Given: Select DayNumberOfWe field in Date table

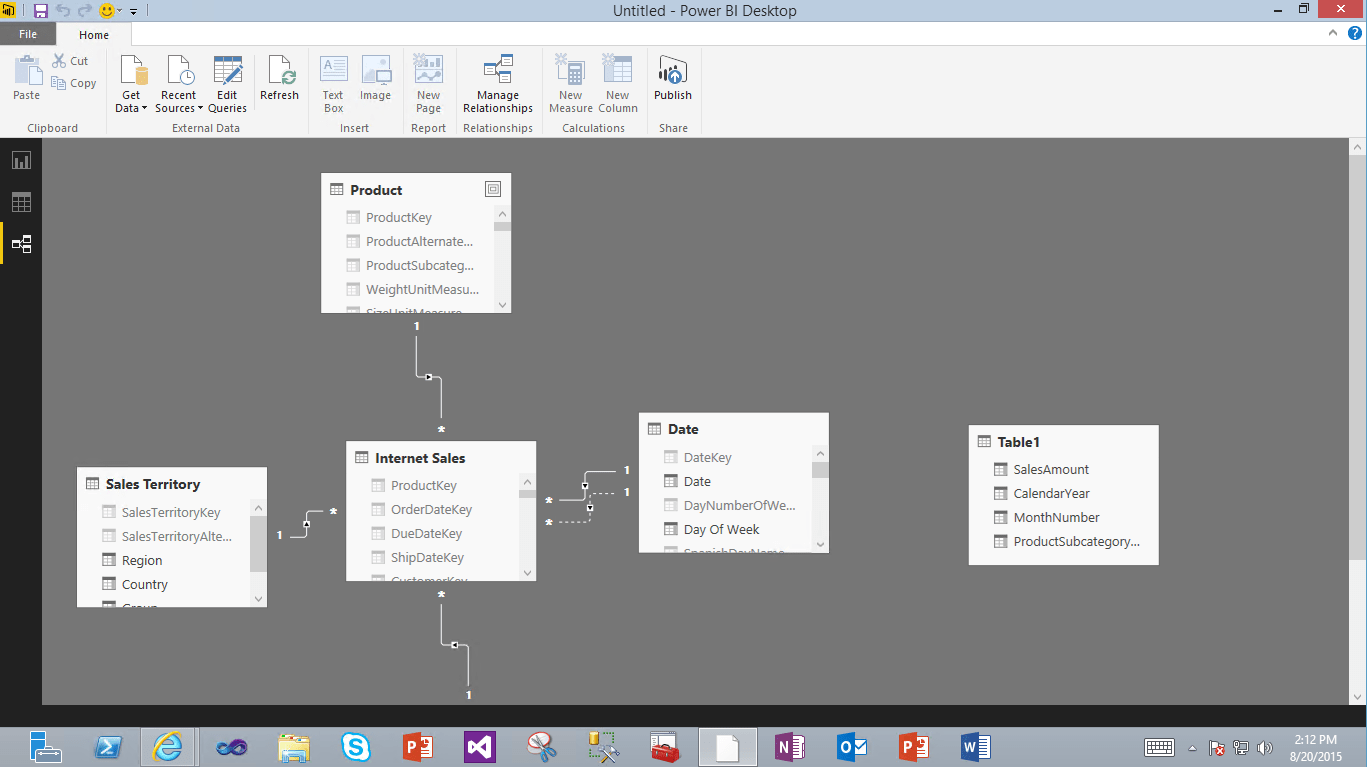Looking at the screenshot, I should [739, 505].
